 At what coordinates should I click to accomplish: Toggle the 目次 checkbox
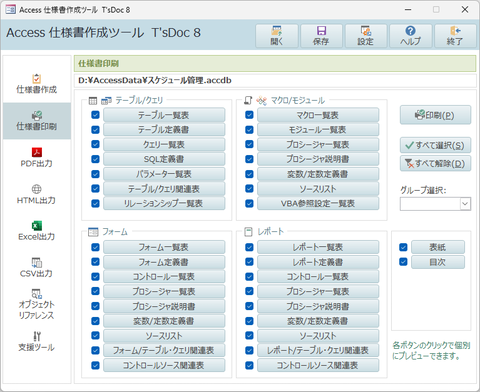point(403,262)
